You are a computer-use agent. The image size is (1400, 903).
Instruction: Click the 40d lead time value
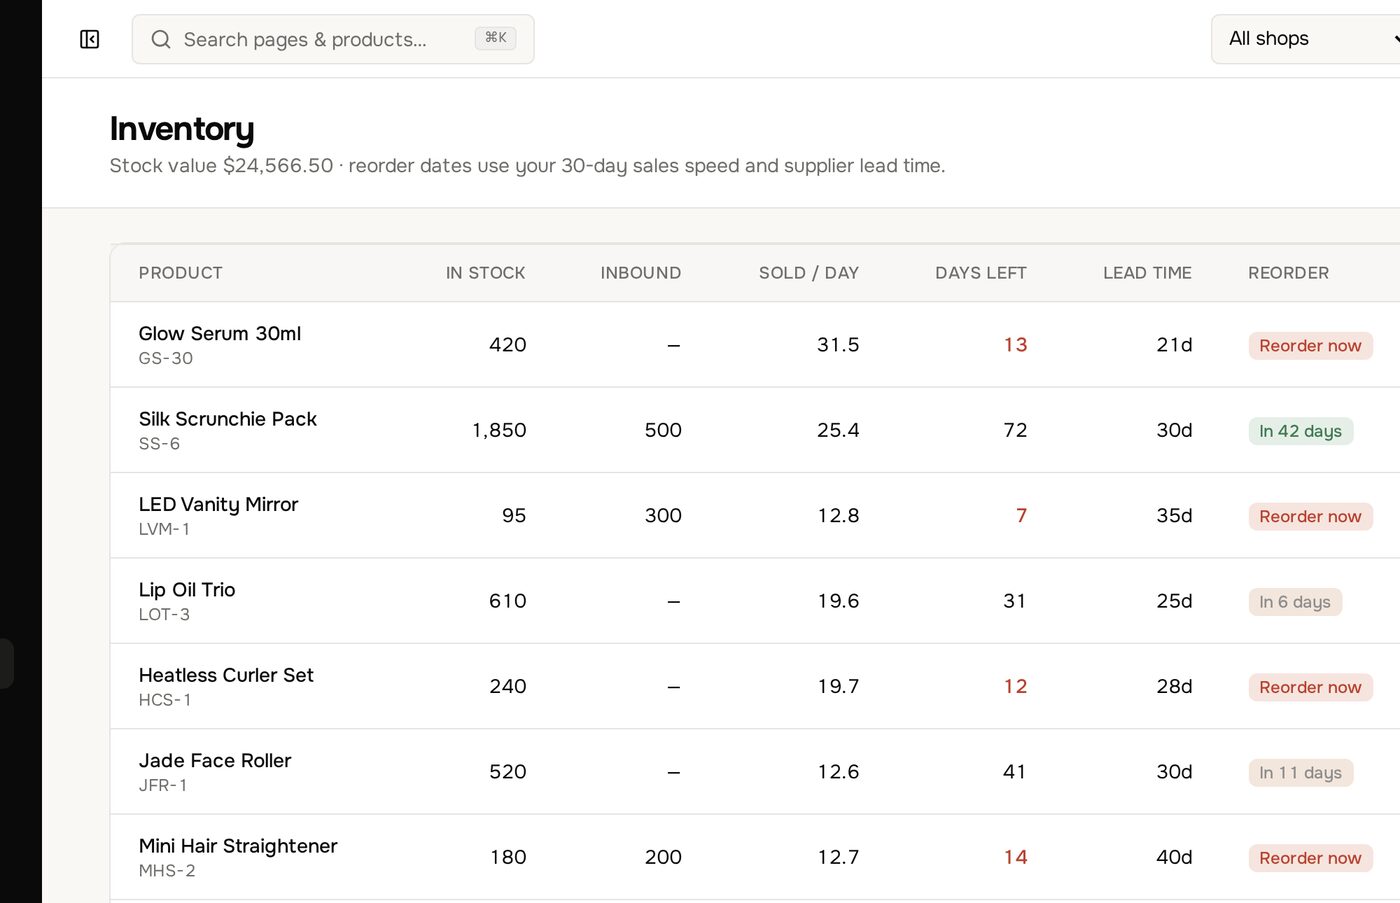(x=1174, y=858)
